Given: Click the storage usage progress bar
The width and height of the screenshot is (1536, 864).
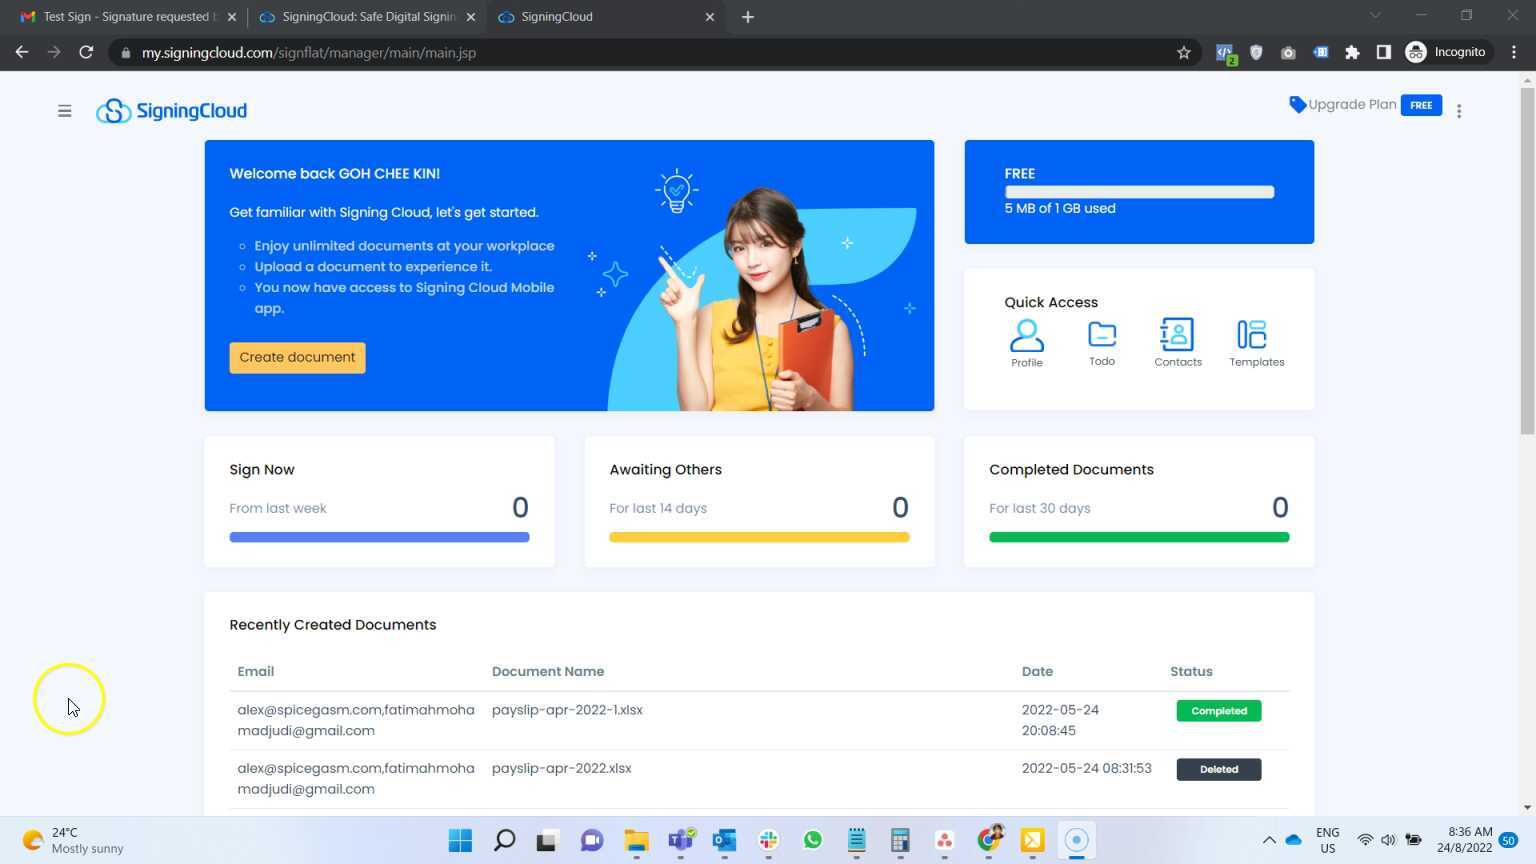Looking at the screenshot, I should [x=1139, y=191].
